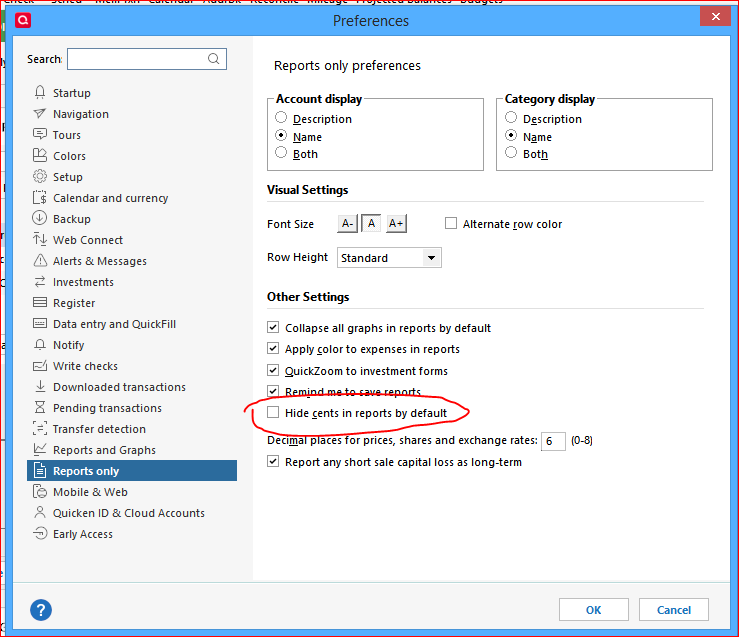Open the Row Height dropdown

pos(389,258)
